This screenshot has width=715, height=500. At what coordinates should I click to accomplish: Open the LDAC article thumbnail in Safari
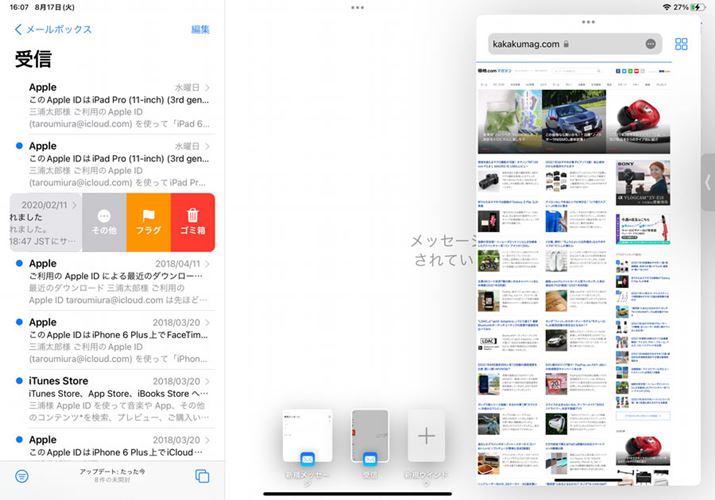[x=488, y=341]
